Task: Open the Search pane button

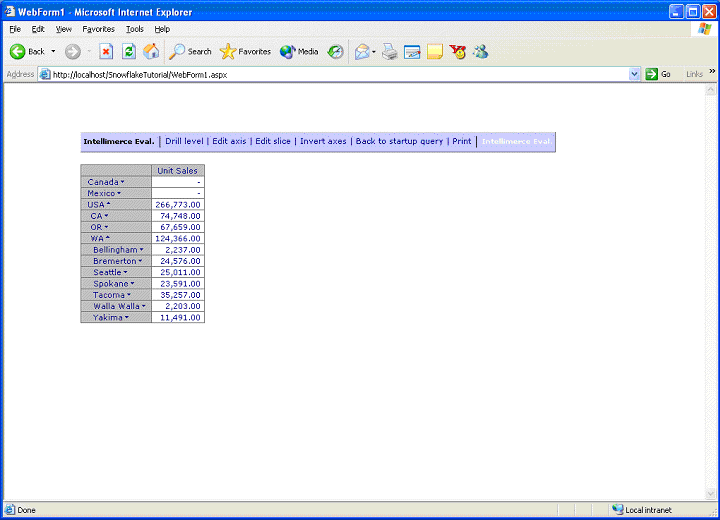Action: click(x=190, y=51)
